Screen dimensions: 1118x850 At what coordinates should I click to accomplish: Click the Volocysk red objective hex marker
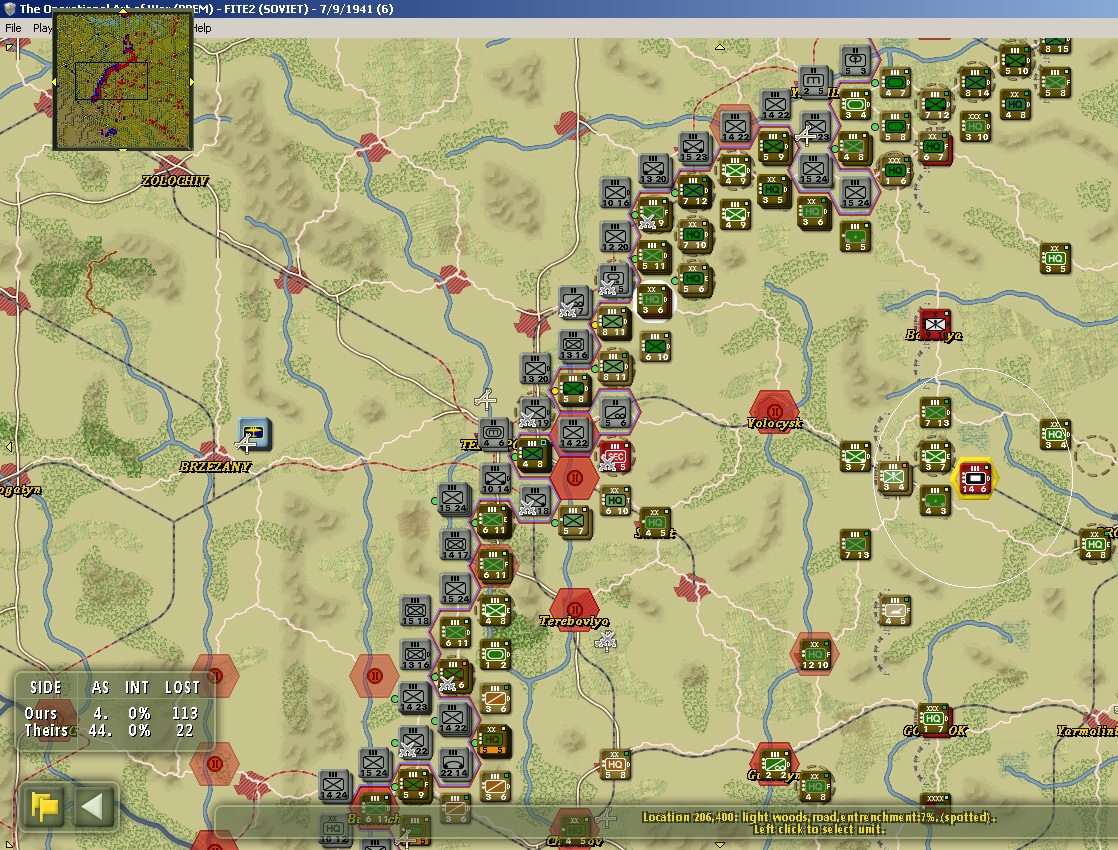(774, 411)
